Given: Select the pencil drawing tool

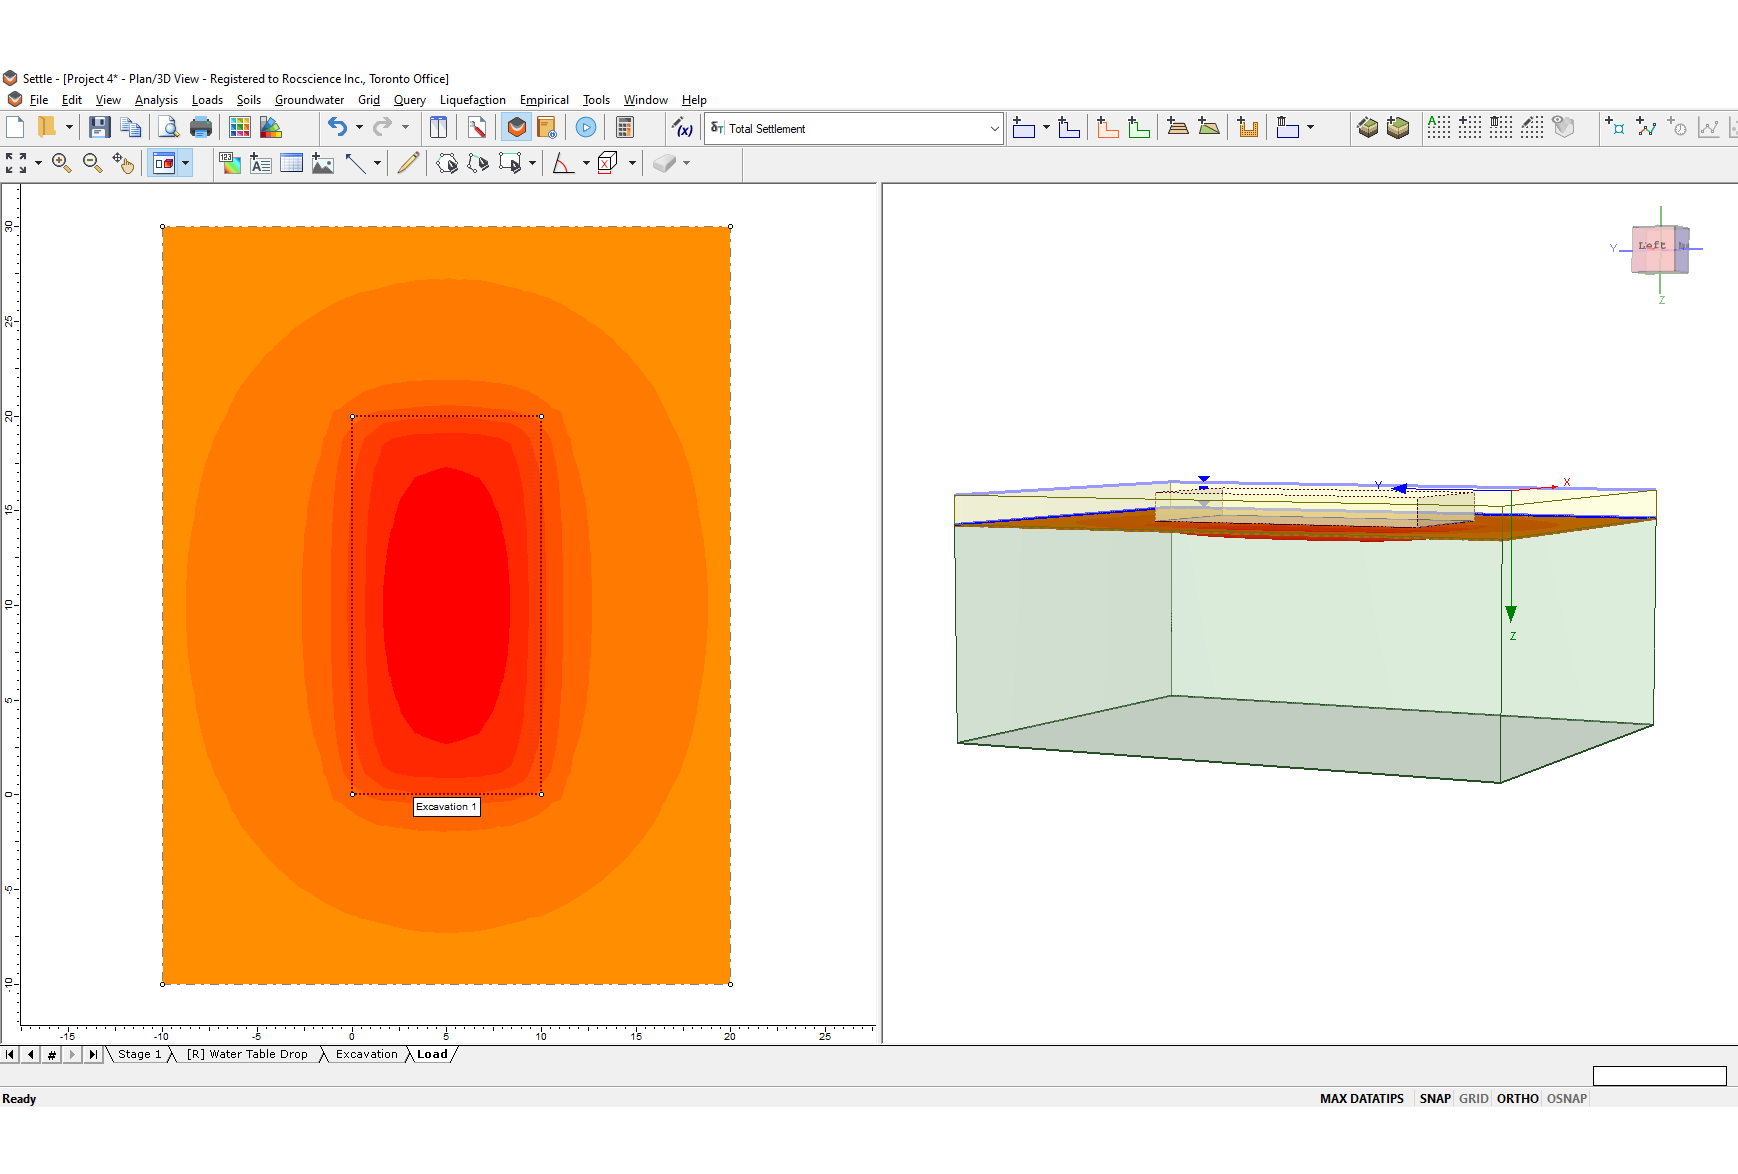Looking at the screenshot, I should (x=408, y=163).
